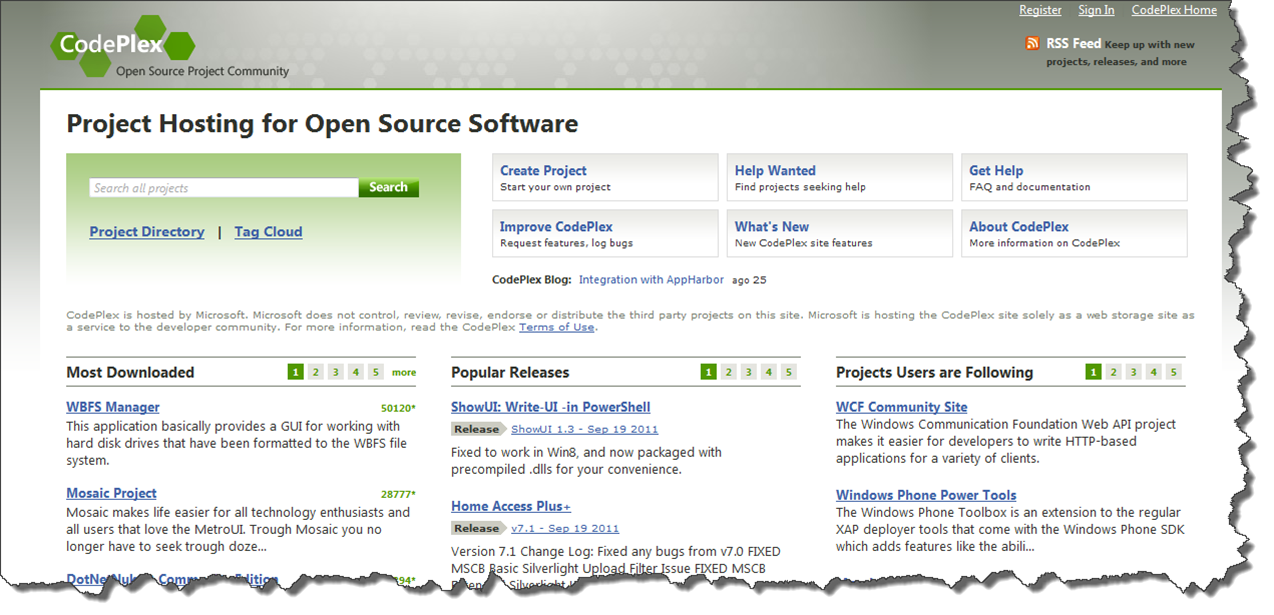Screen dimensions: 1274x615
Task: Click the Popular Releases heading
Action: (510, 372)
